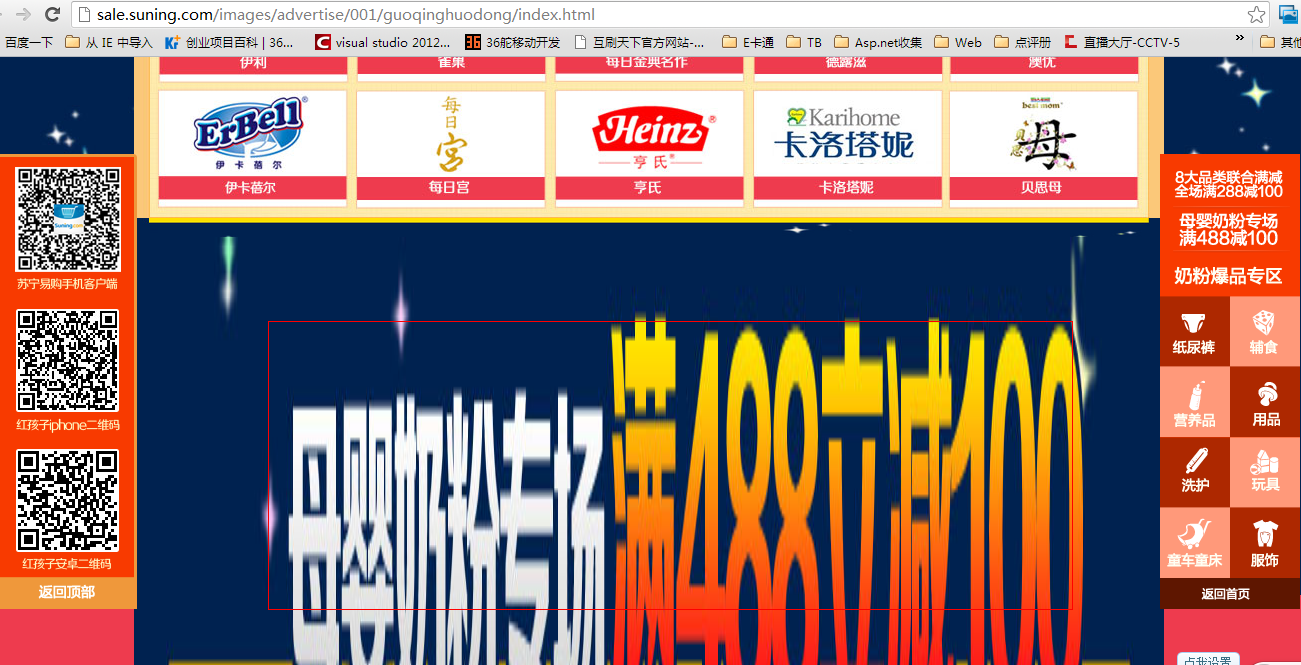The image size is (1301, 665).
Task: Select the 贝思母 brand logo
Action: (x=1044, y=133)
